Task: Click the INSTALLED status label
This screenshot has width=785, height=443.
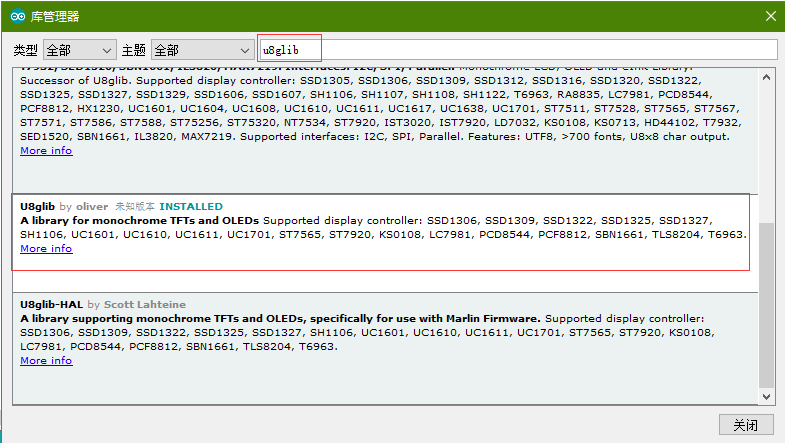Action: pyautogui.click(x=191, y=207)
